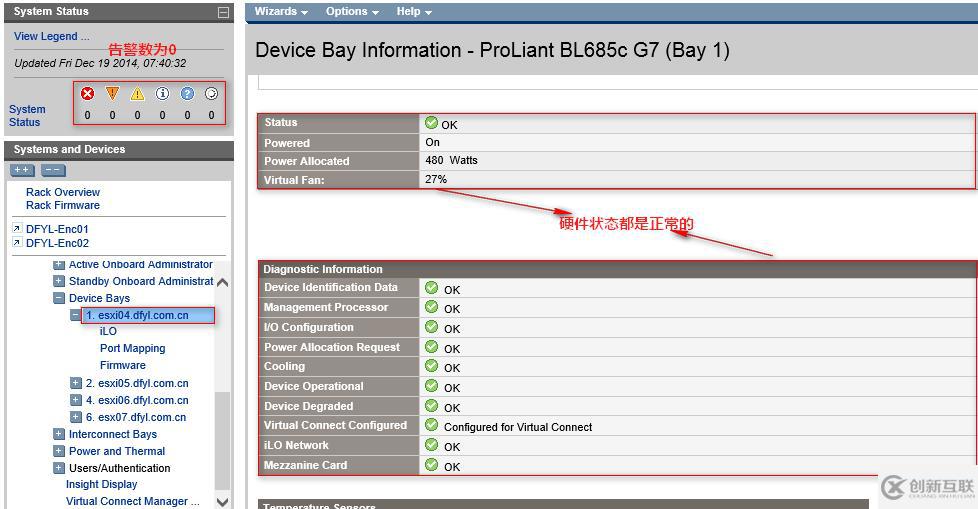The image size is (978, 509).
Task: Collapse the esxi04.dfyl.com.cn node
Action: 75,315
